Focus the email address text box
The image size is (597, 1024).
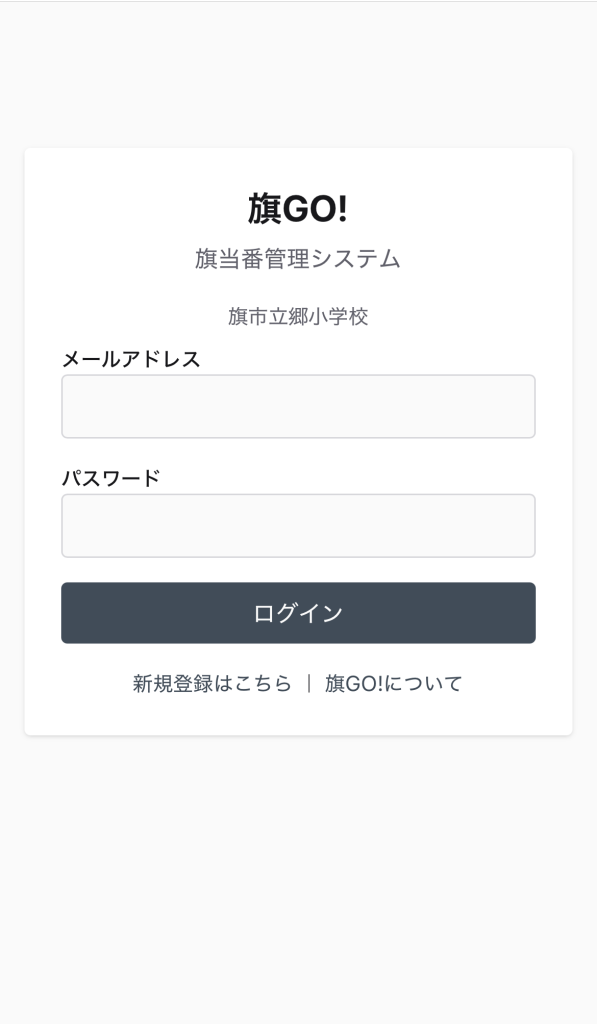[298, 406]
